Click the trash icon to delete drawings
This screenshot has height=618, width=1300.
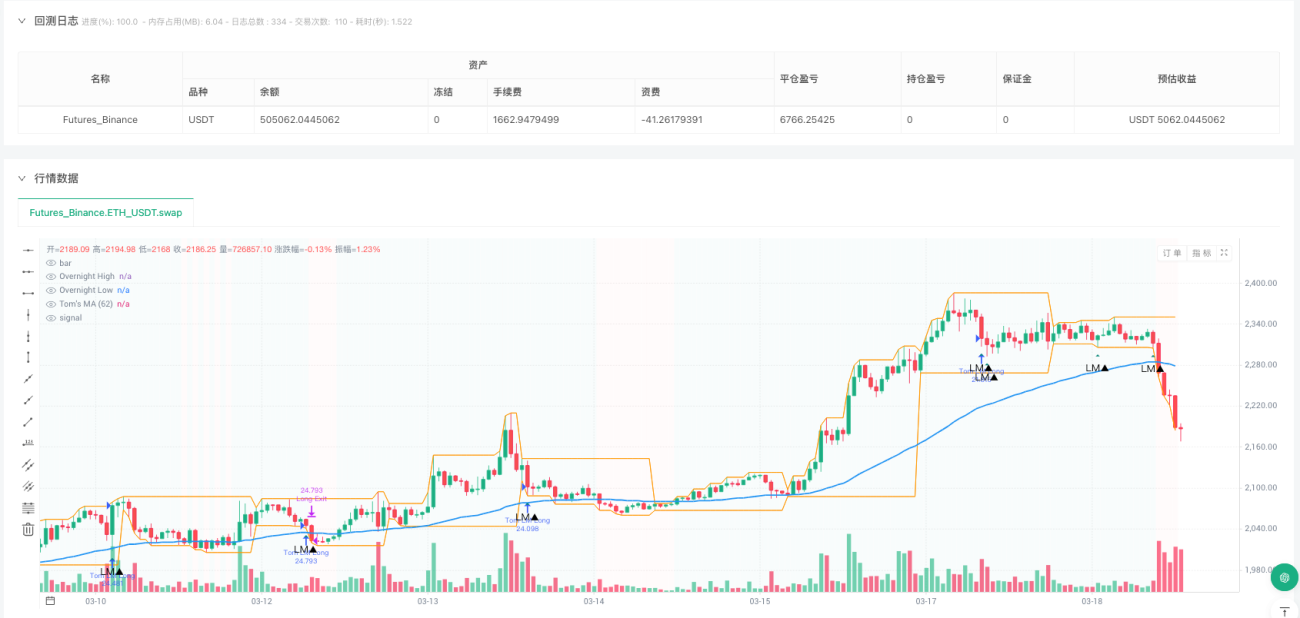coord(28,529)
